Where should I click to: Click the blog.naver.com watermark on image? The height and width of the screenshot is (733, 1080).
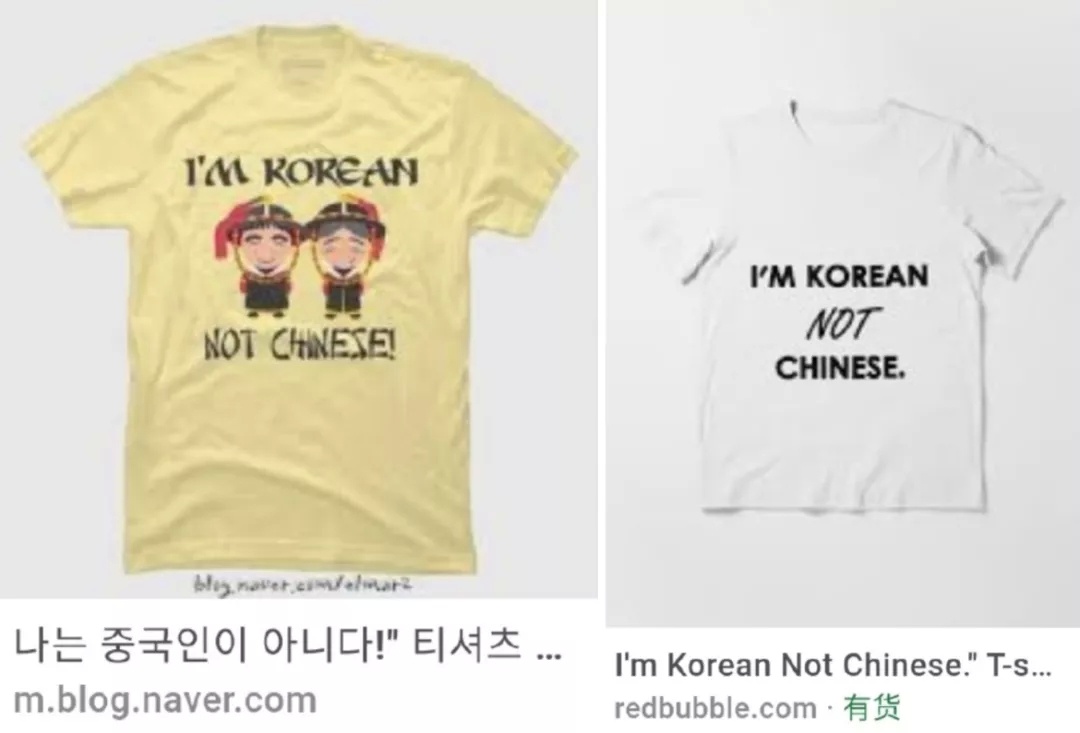302,586
